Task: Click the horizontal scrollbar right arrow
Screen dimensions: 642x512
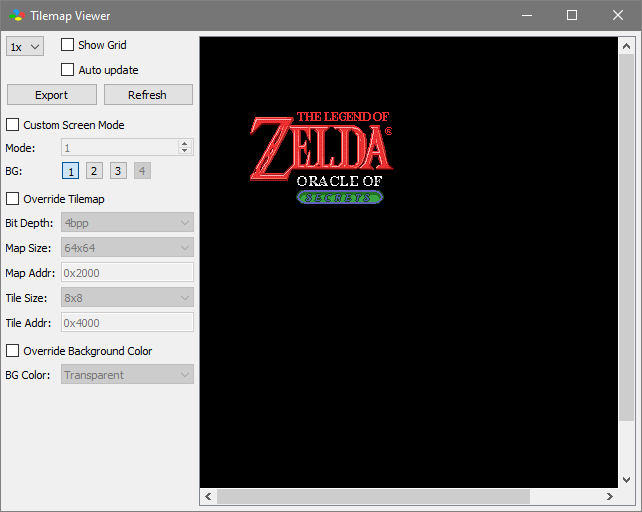Action: tap(610, 496)
